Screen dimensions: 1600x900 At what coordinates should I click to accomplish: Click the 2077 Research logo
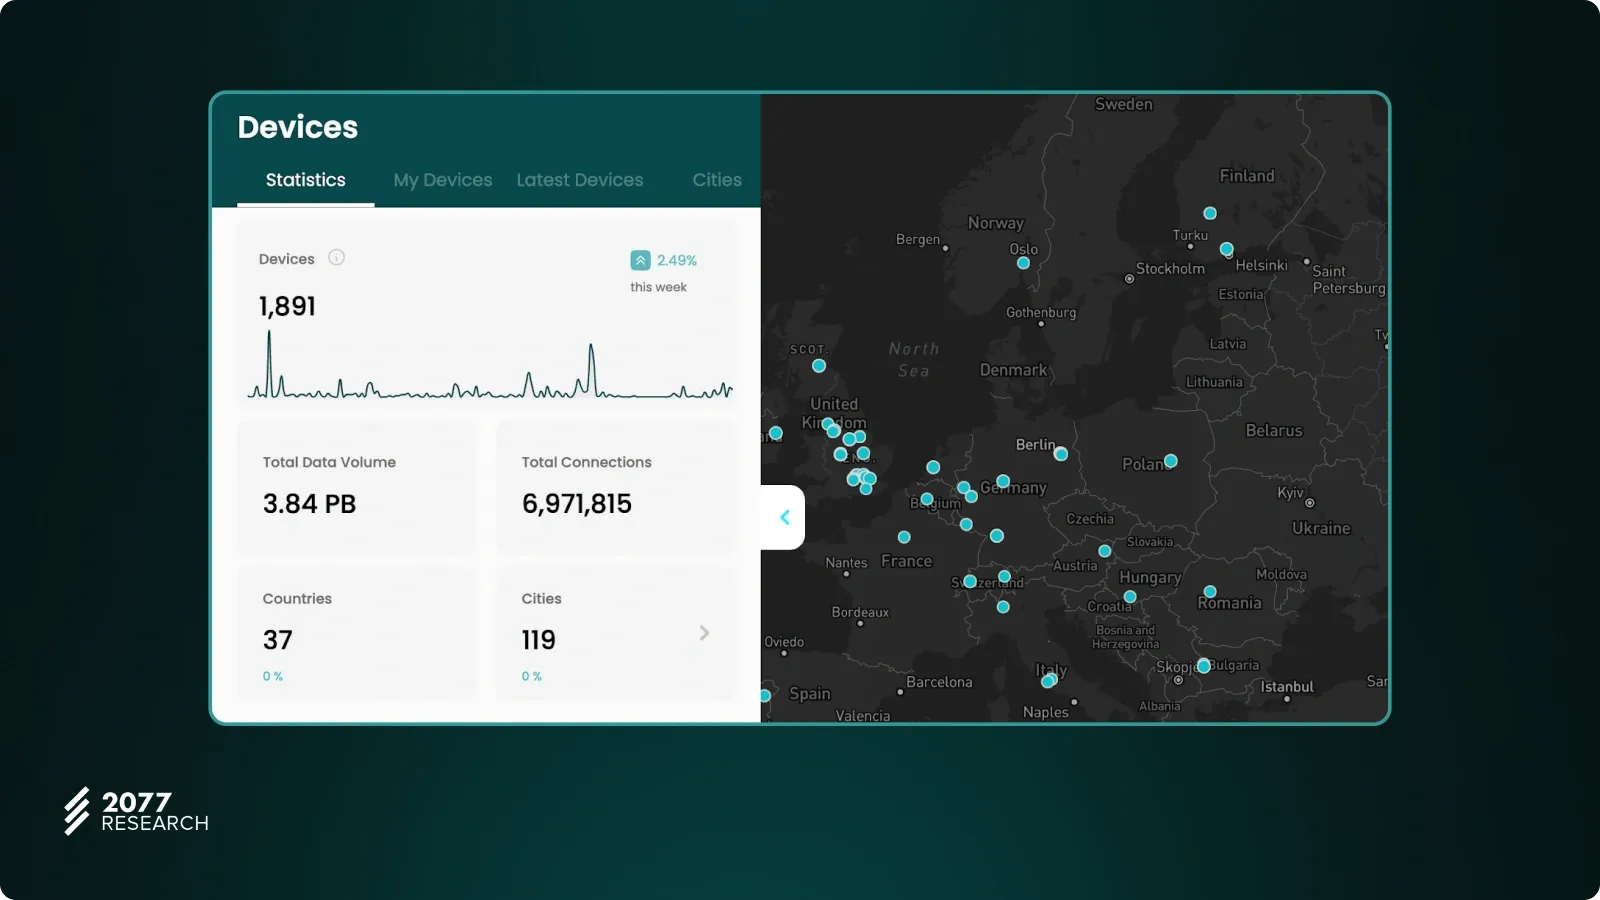(x=136, y=811)
